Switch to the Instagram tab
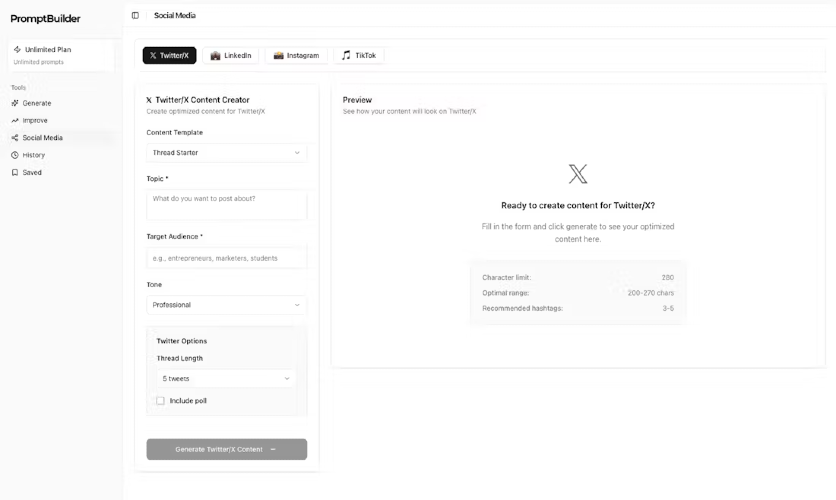Viewport: 836px width, 500px height. coord(296,55)
